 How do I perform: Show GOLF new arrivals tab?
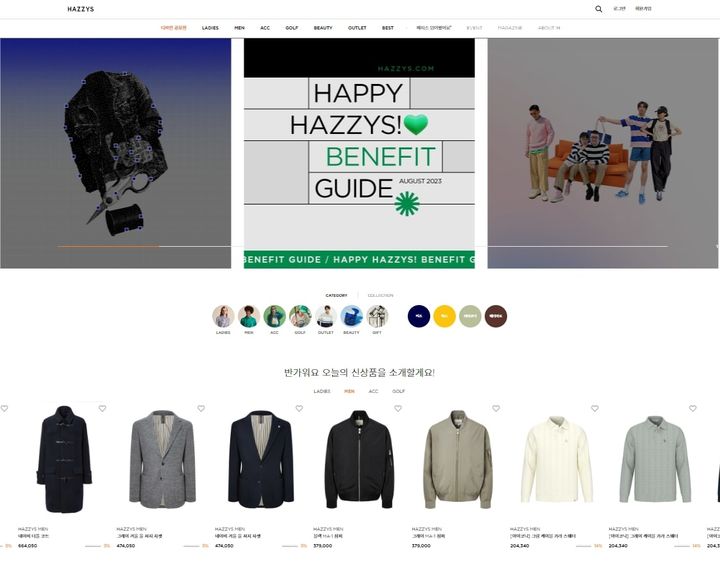[x=398, y=391]
